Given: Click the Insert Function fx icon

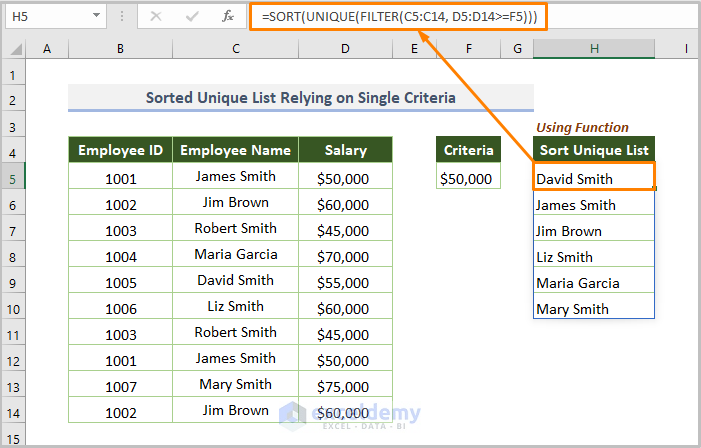Looking at the screenshot, I should 228,17.
